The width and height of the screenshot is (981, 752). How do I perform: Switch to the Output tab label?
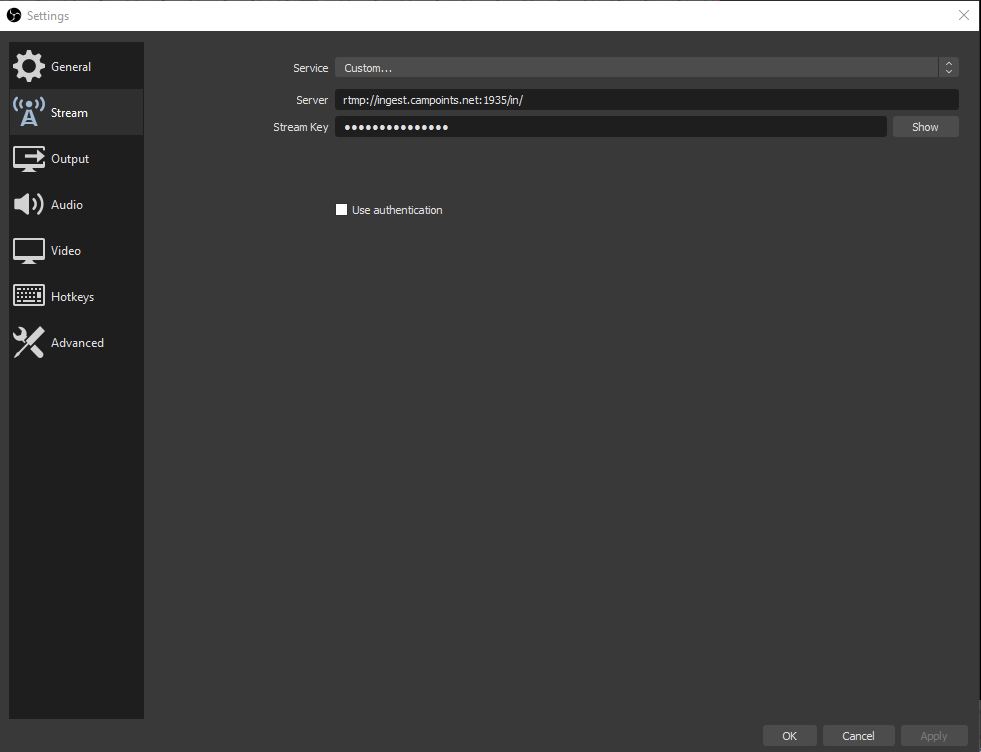pos(70,159)
